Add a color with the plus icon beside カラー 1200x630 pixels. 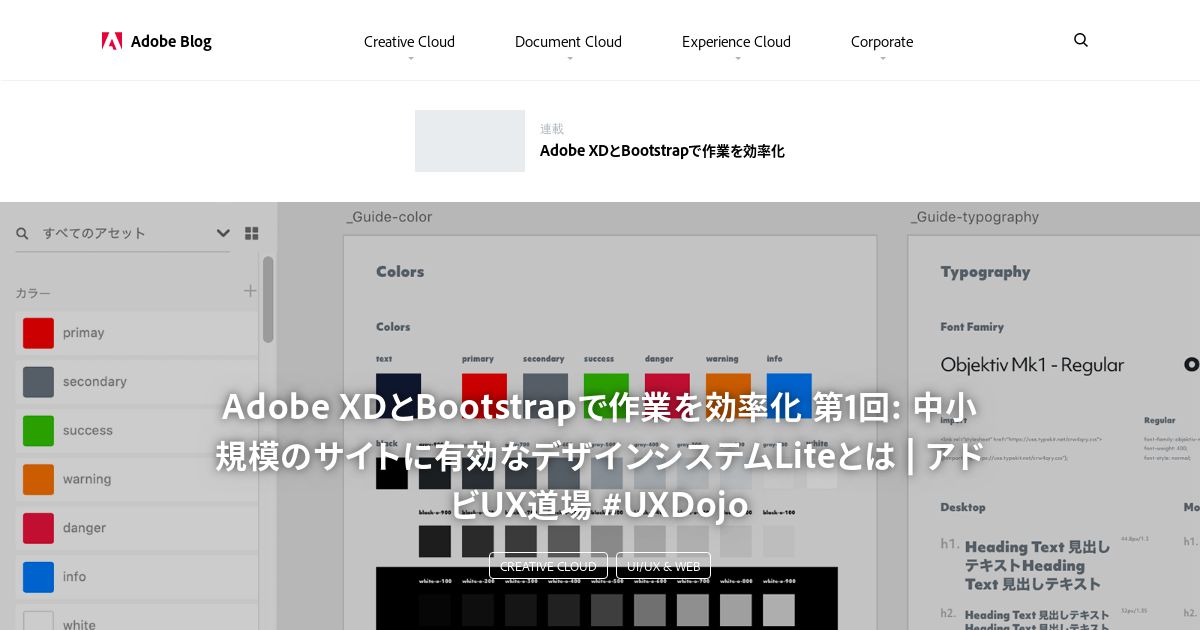tap(250, 291)
